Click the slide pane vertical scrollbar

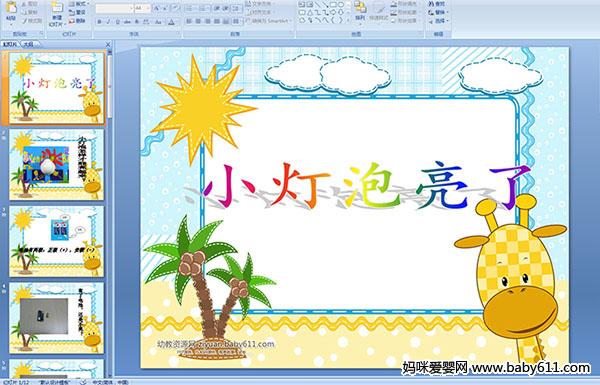(x=110, y=214)
